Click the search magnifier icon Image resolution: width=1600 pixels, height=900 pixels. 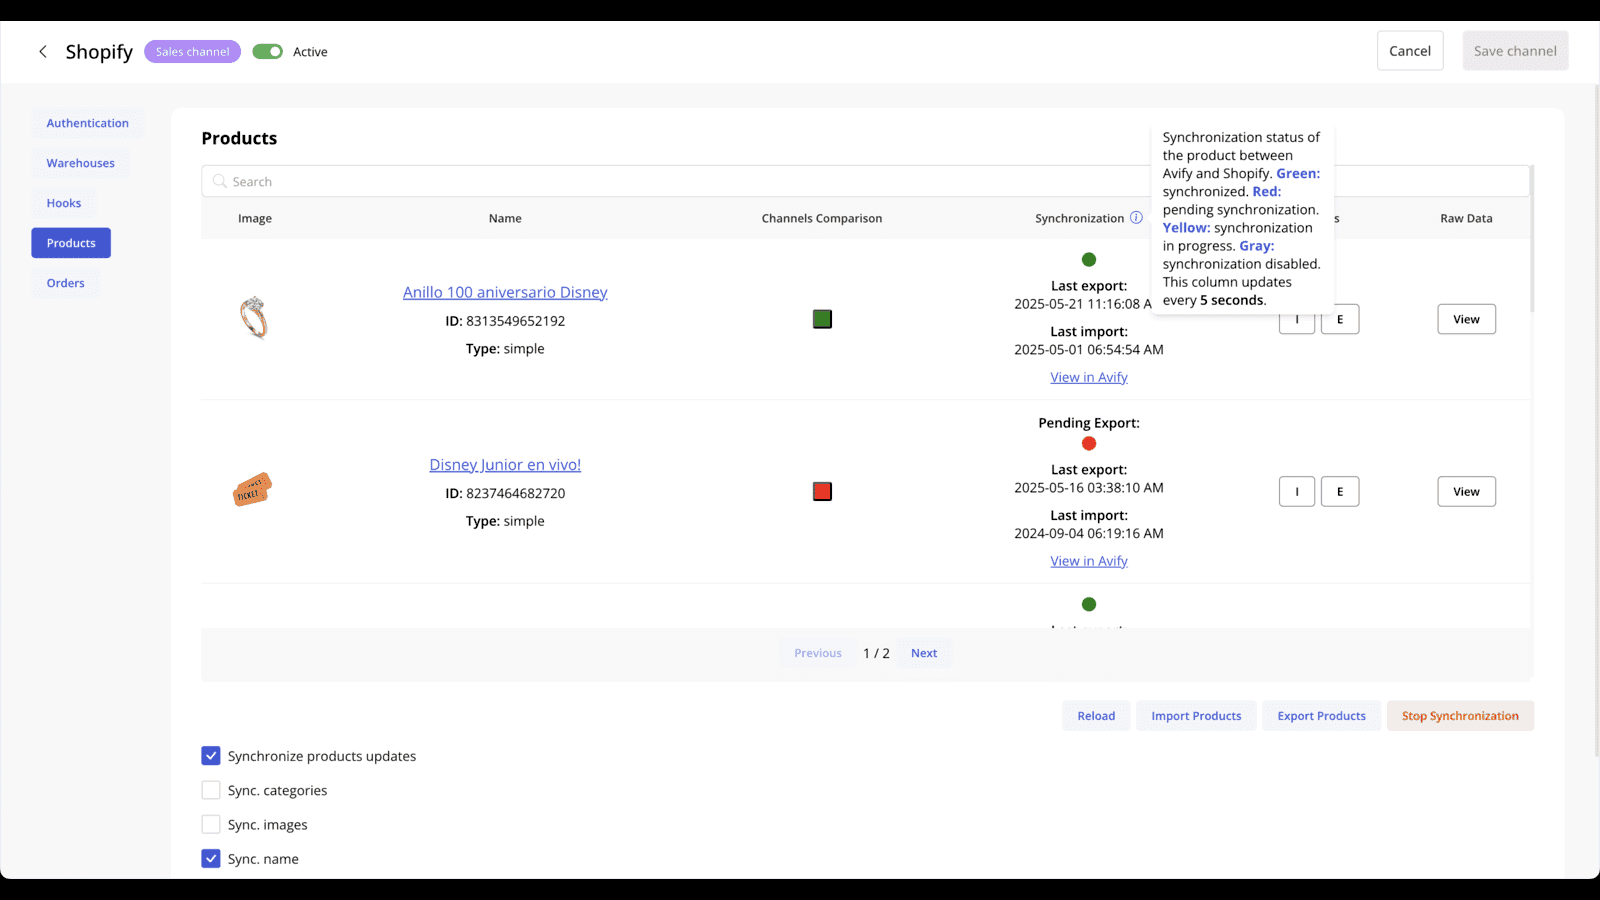tap(220, 181)
